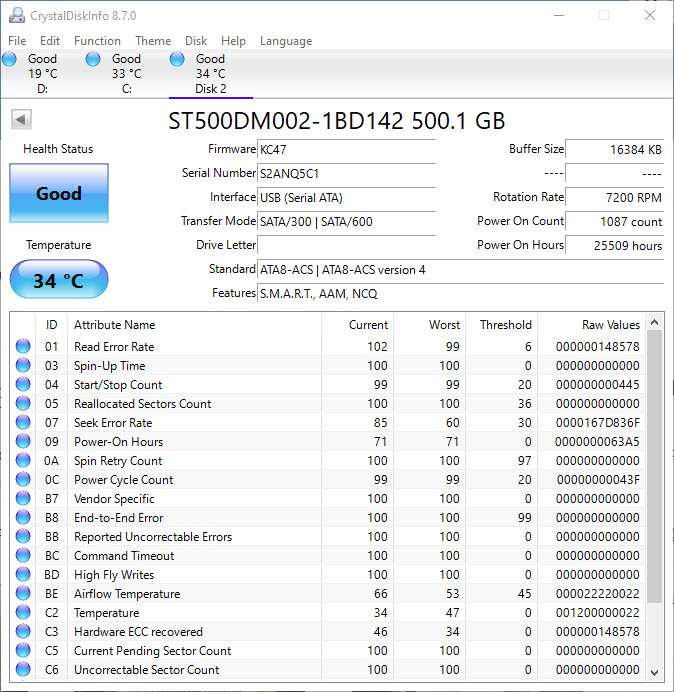Click the Transfer Mode field
Viewport: 674px width, 692px height.
[x=346, y=222]
